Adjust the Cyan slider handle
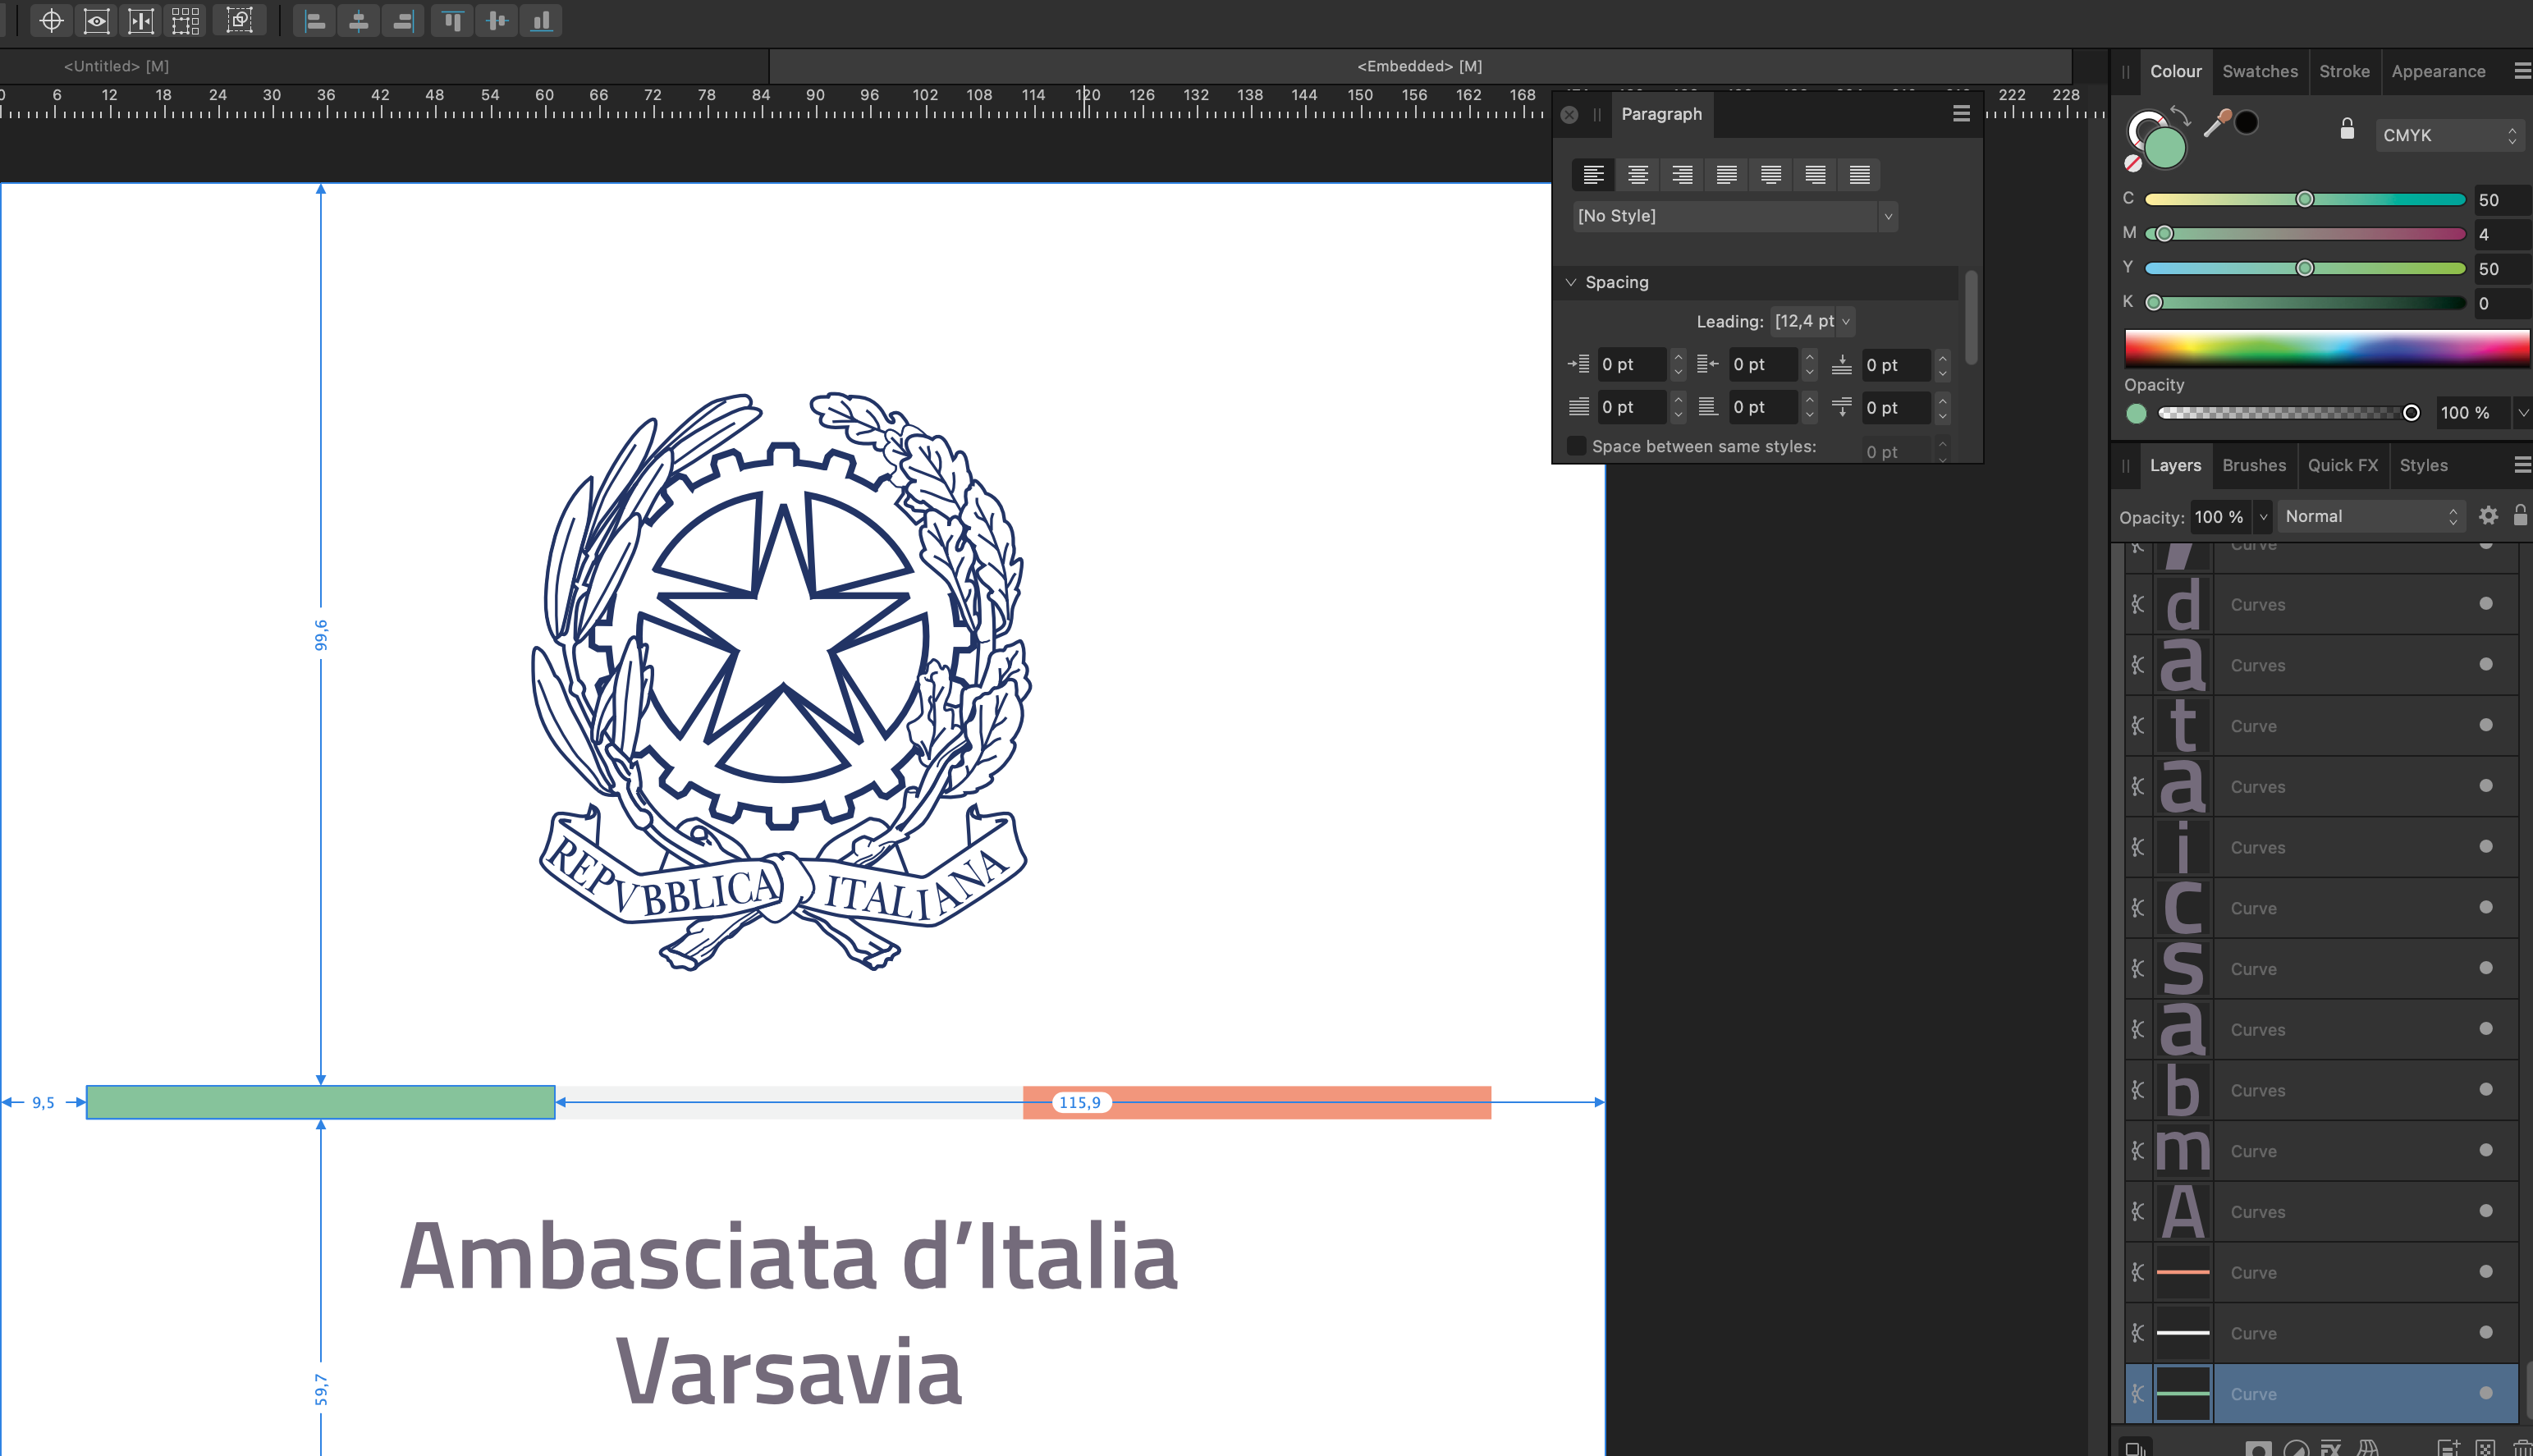2533x1456 pixels. pyautogui.click(x=2305, y=199)
